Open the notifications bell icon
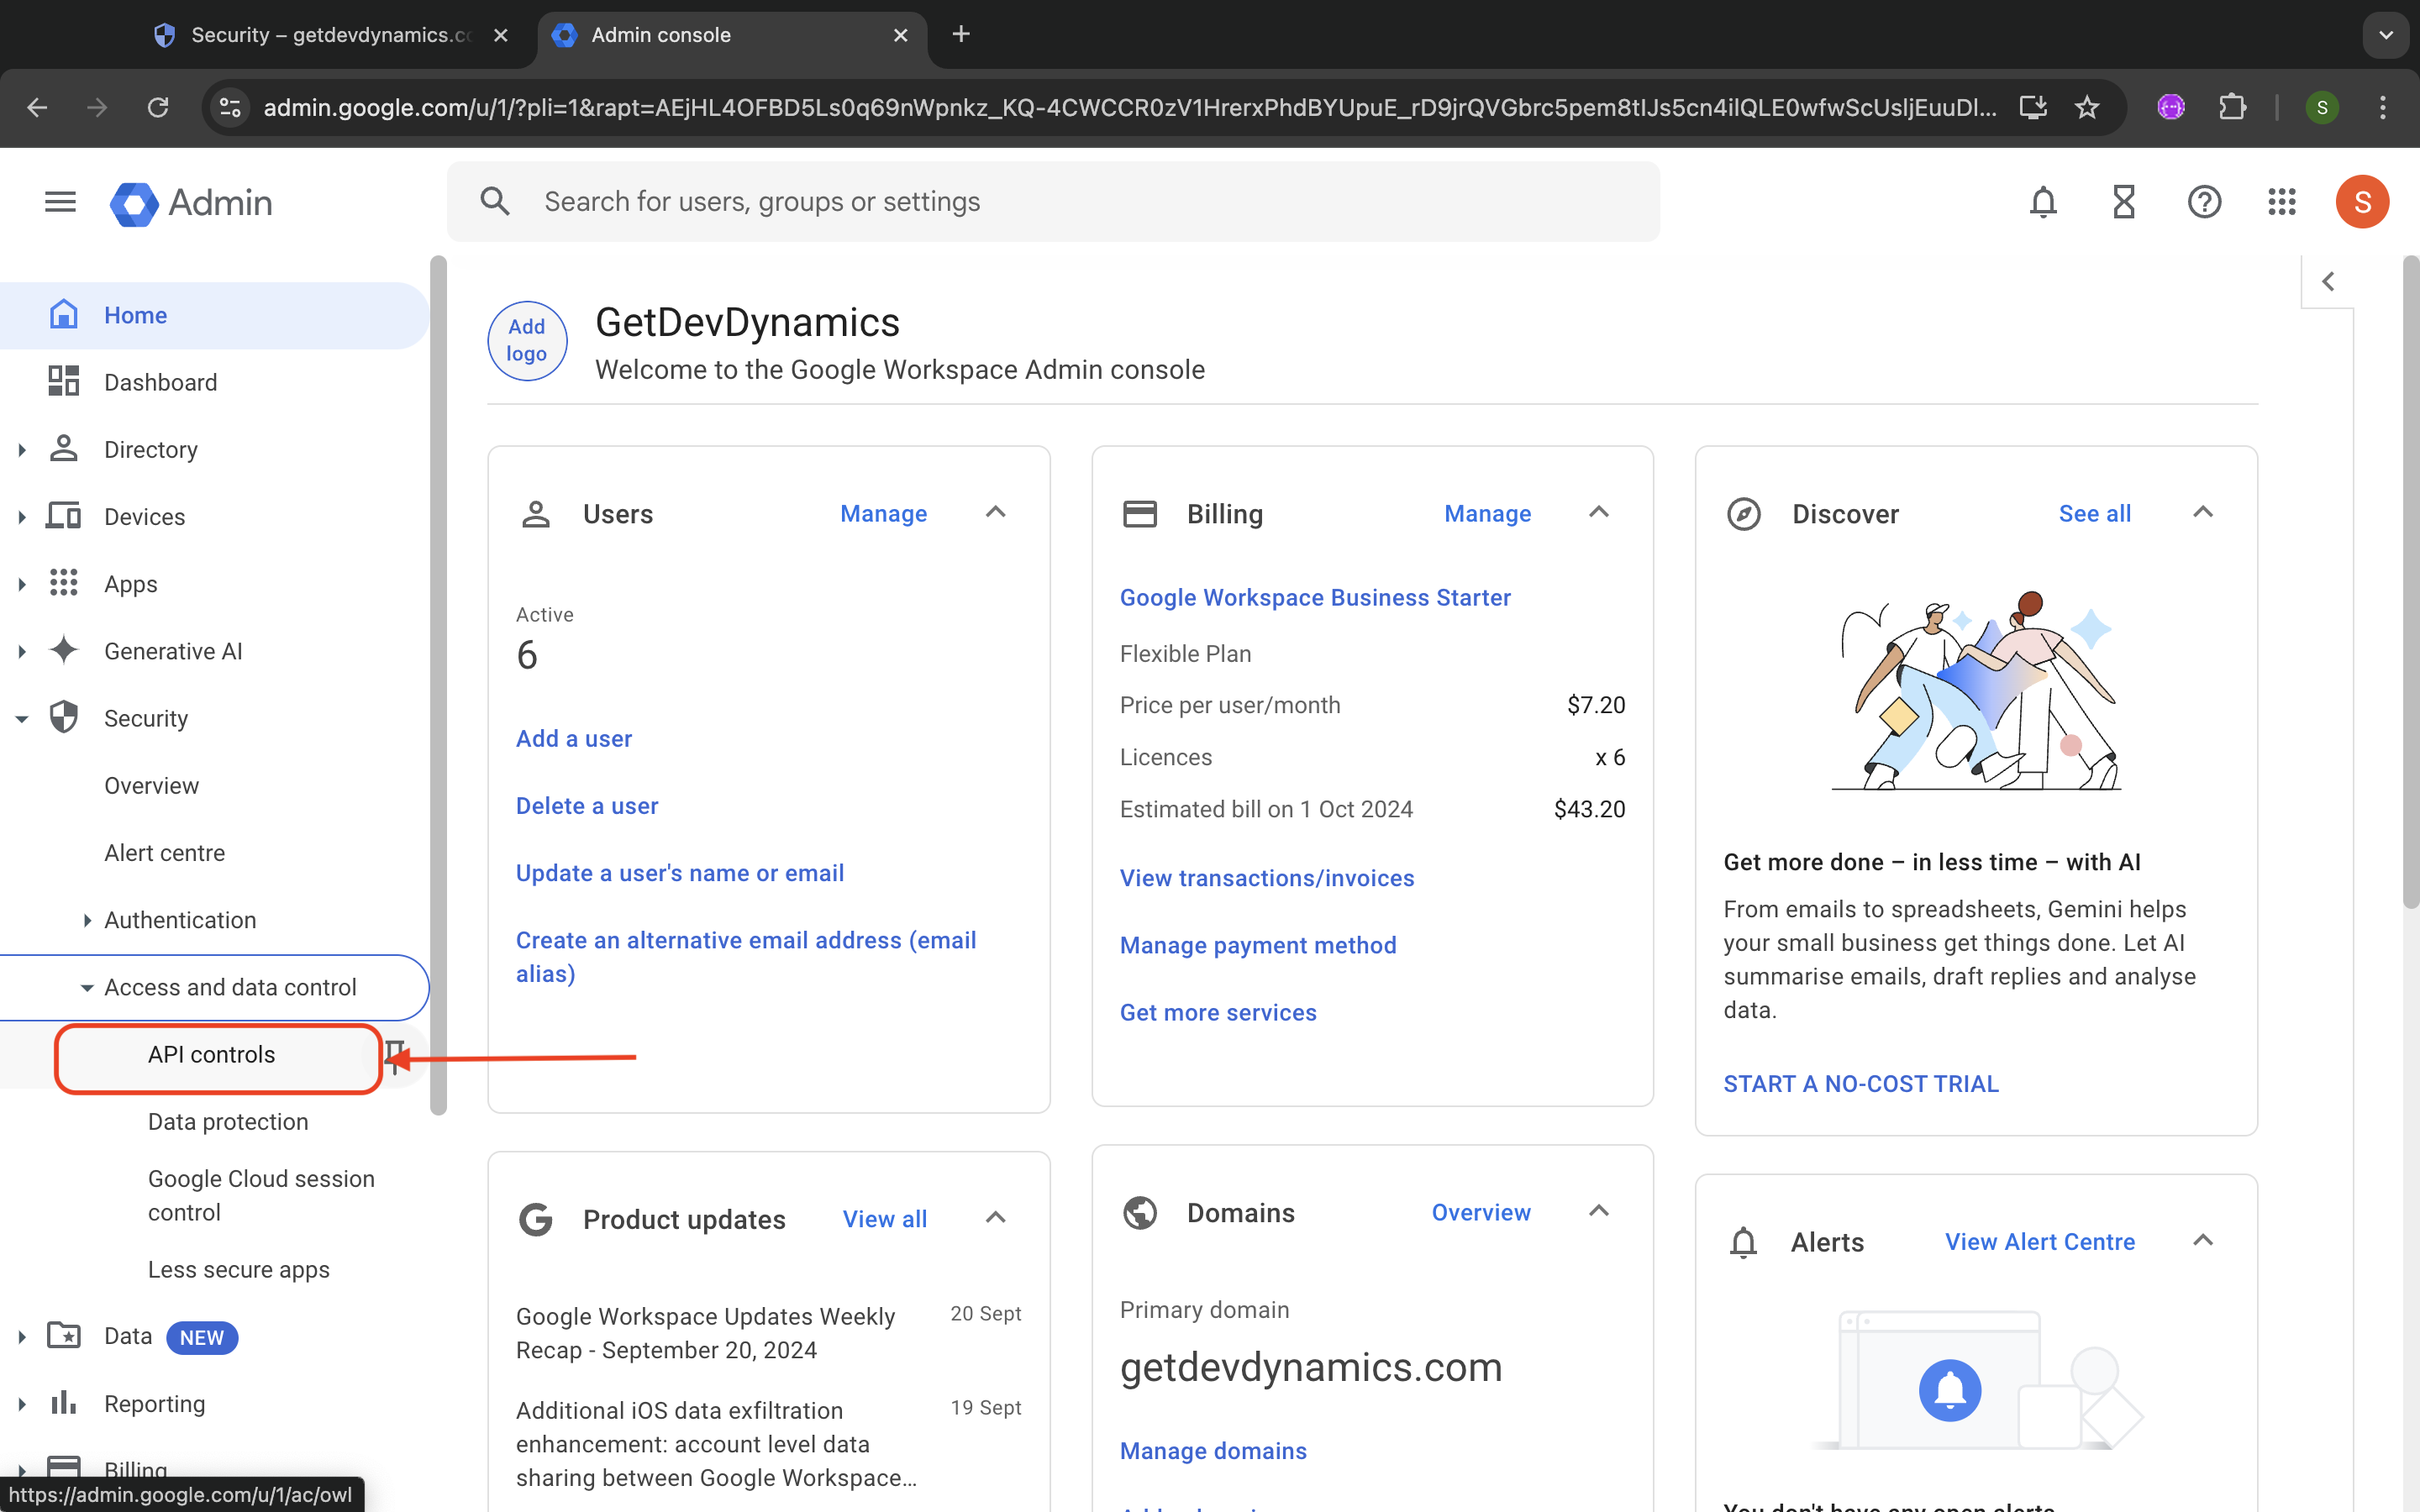 pyautogui.click(x=2043, y=202)
